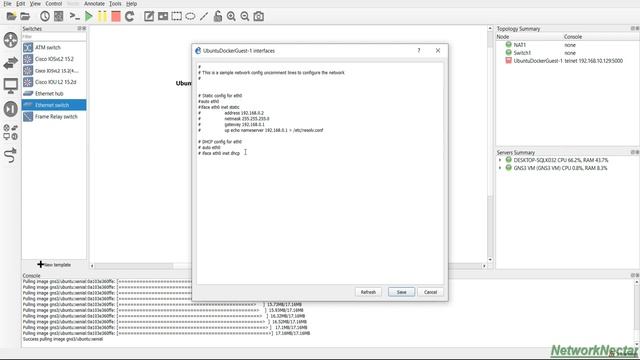This screenshot has height=360, width=640.
Task: Open the Tools menu
Action: pos(115,4)
